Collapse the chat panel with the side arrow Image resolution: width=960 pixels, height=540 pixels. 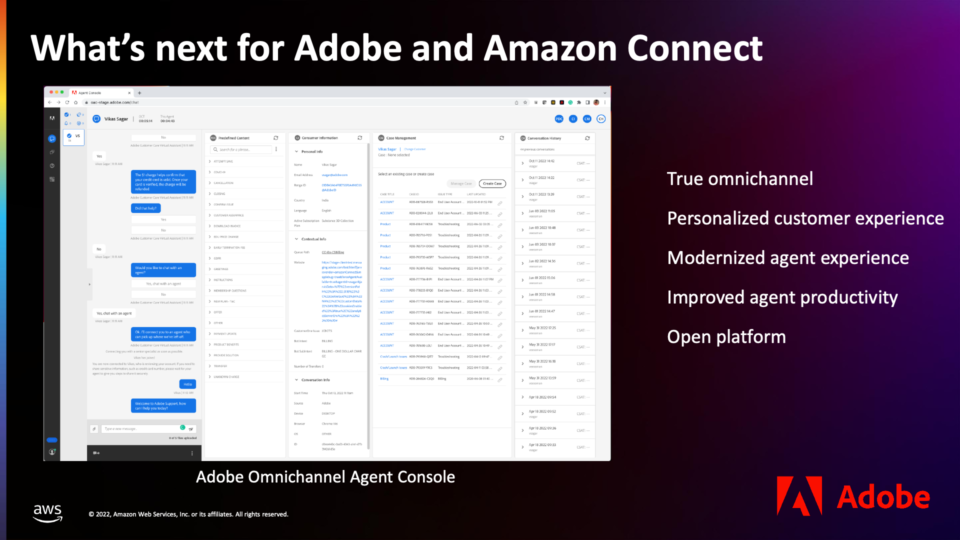[x=89, y=284]
